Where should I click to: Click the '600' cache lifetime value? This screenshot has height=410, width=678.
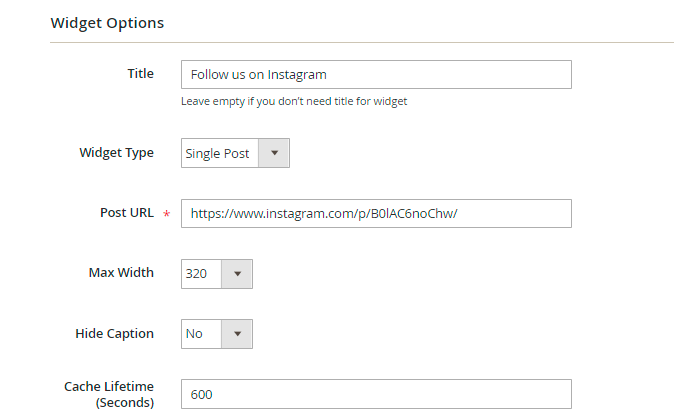(x=201, y=394)
